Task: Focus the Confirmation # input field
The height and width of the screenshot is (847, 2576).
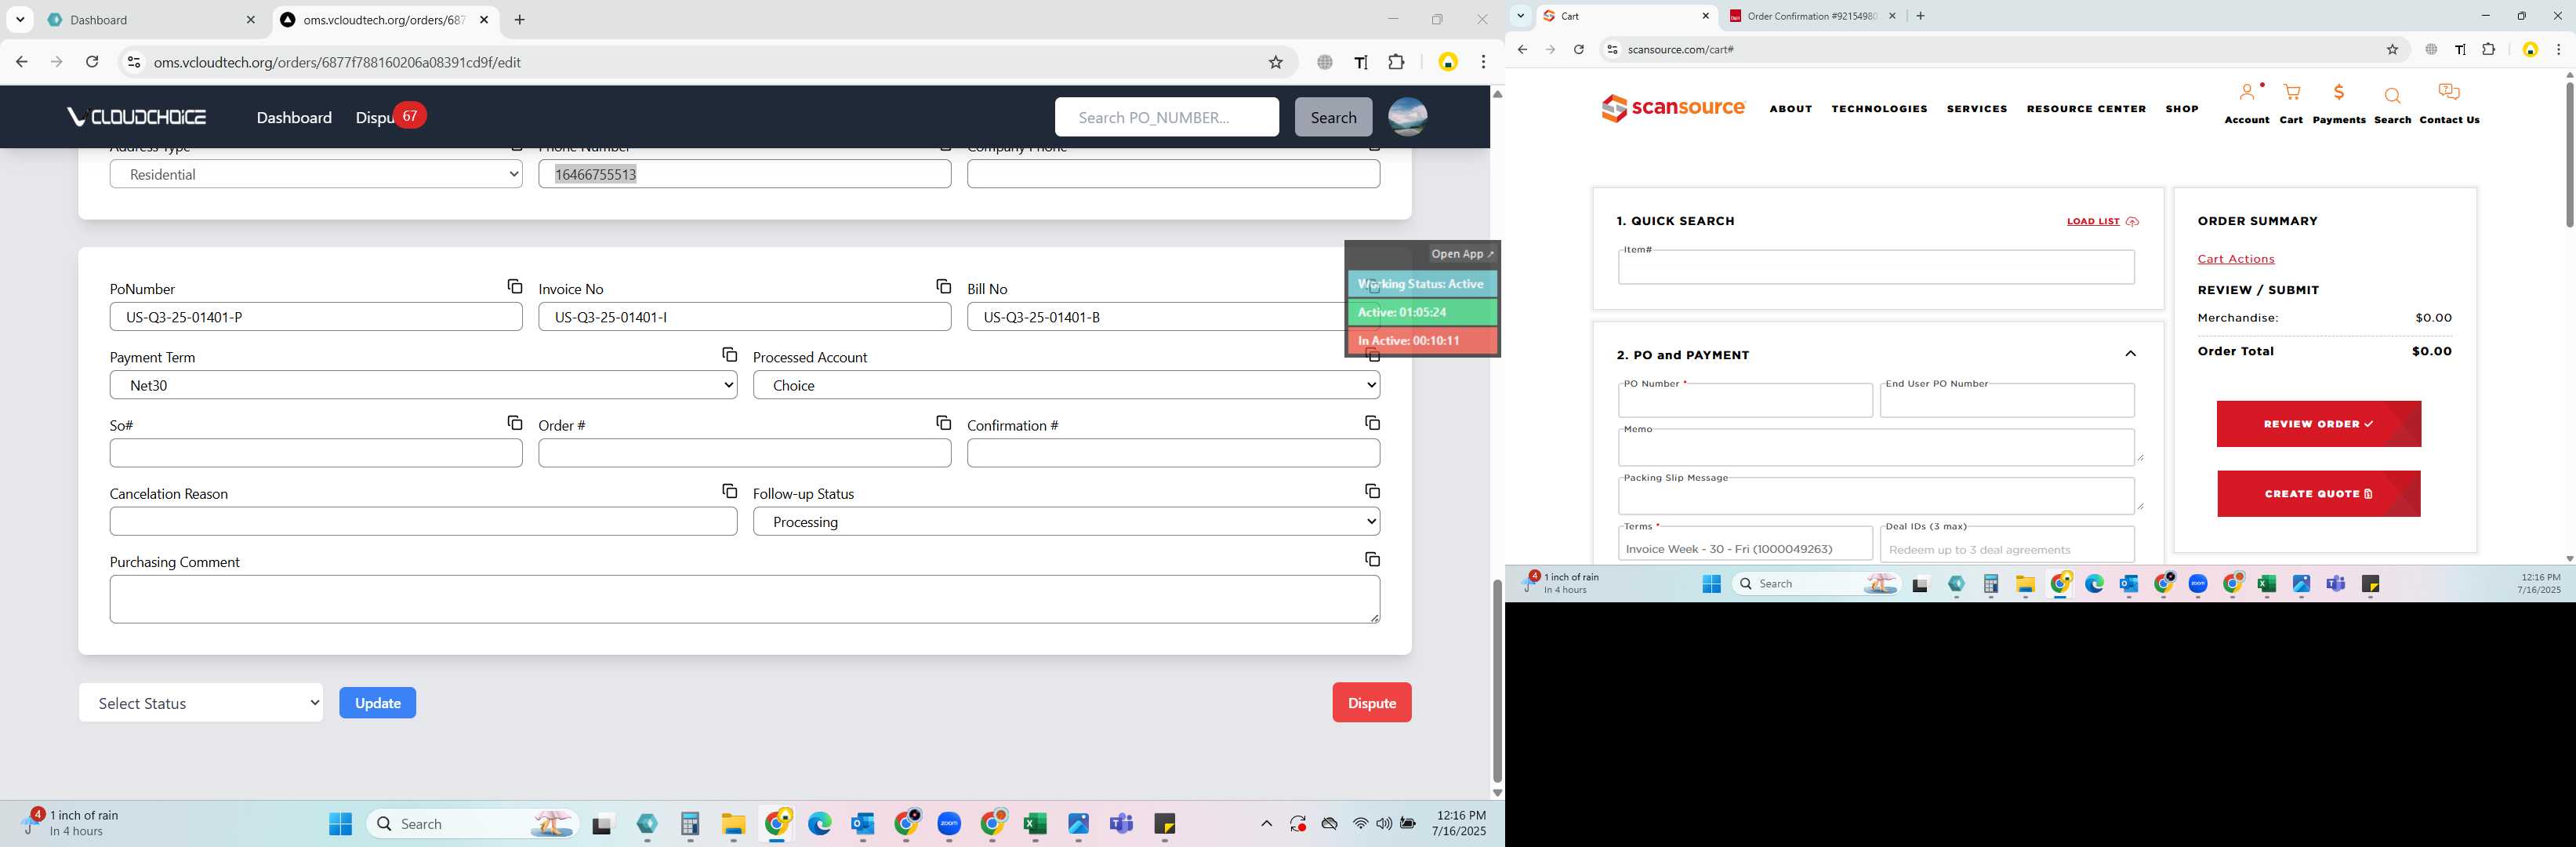Action: tap(1173, 453)
